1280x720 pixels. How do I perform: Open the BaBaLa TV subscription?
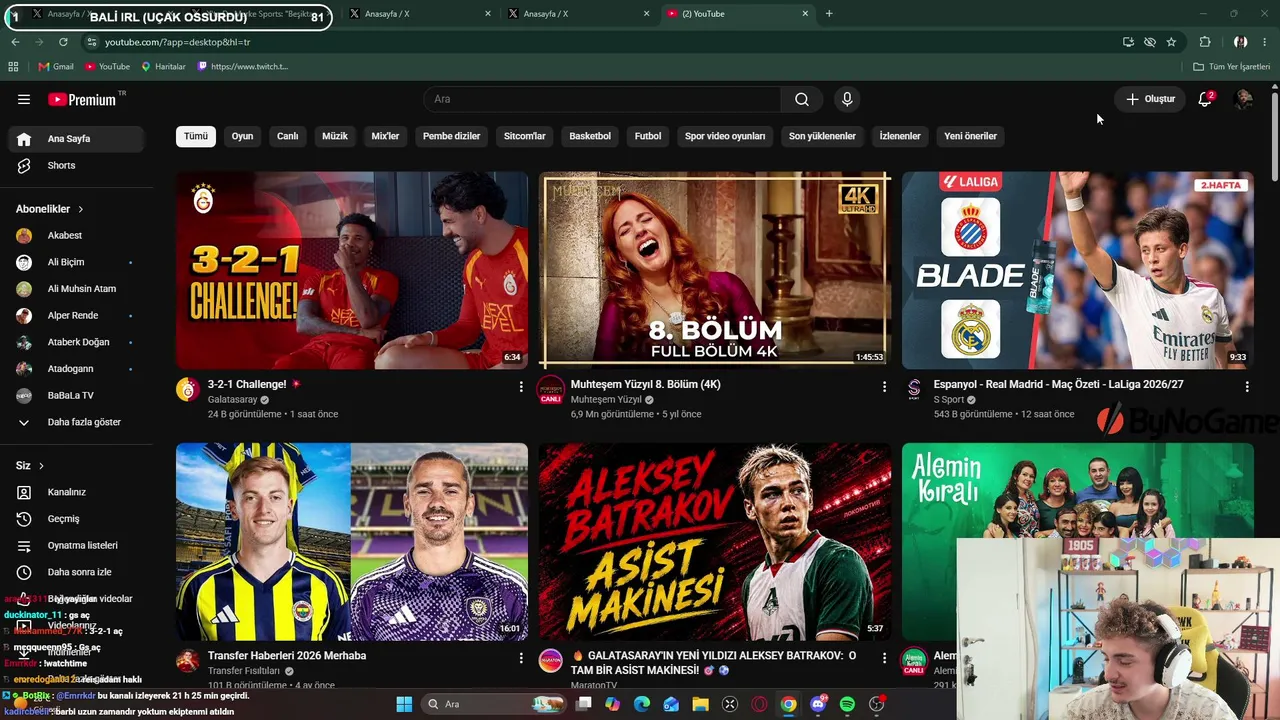coord(76,395)
